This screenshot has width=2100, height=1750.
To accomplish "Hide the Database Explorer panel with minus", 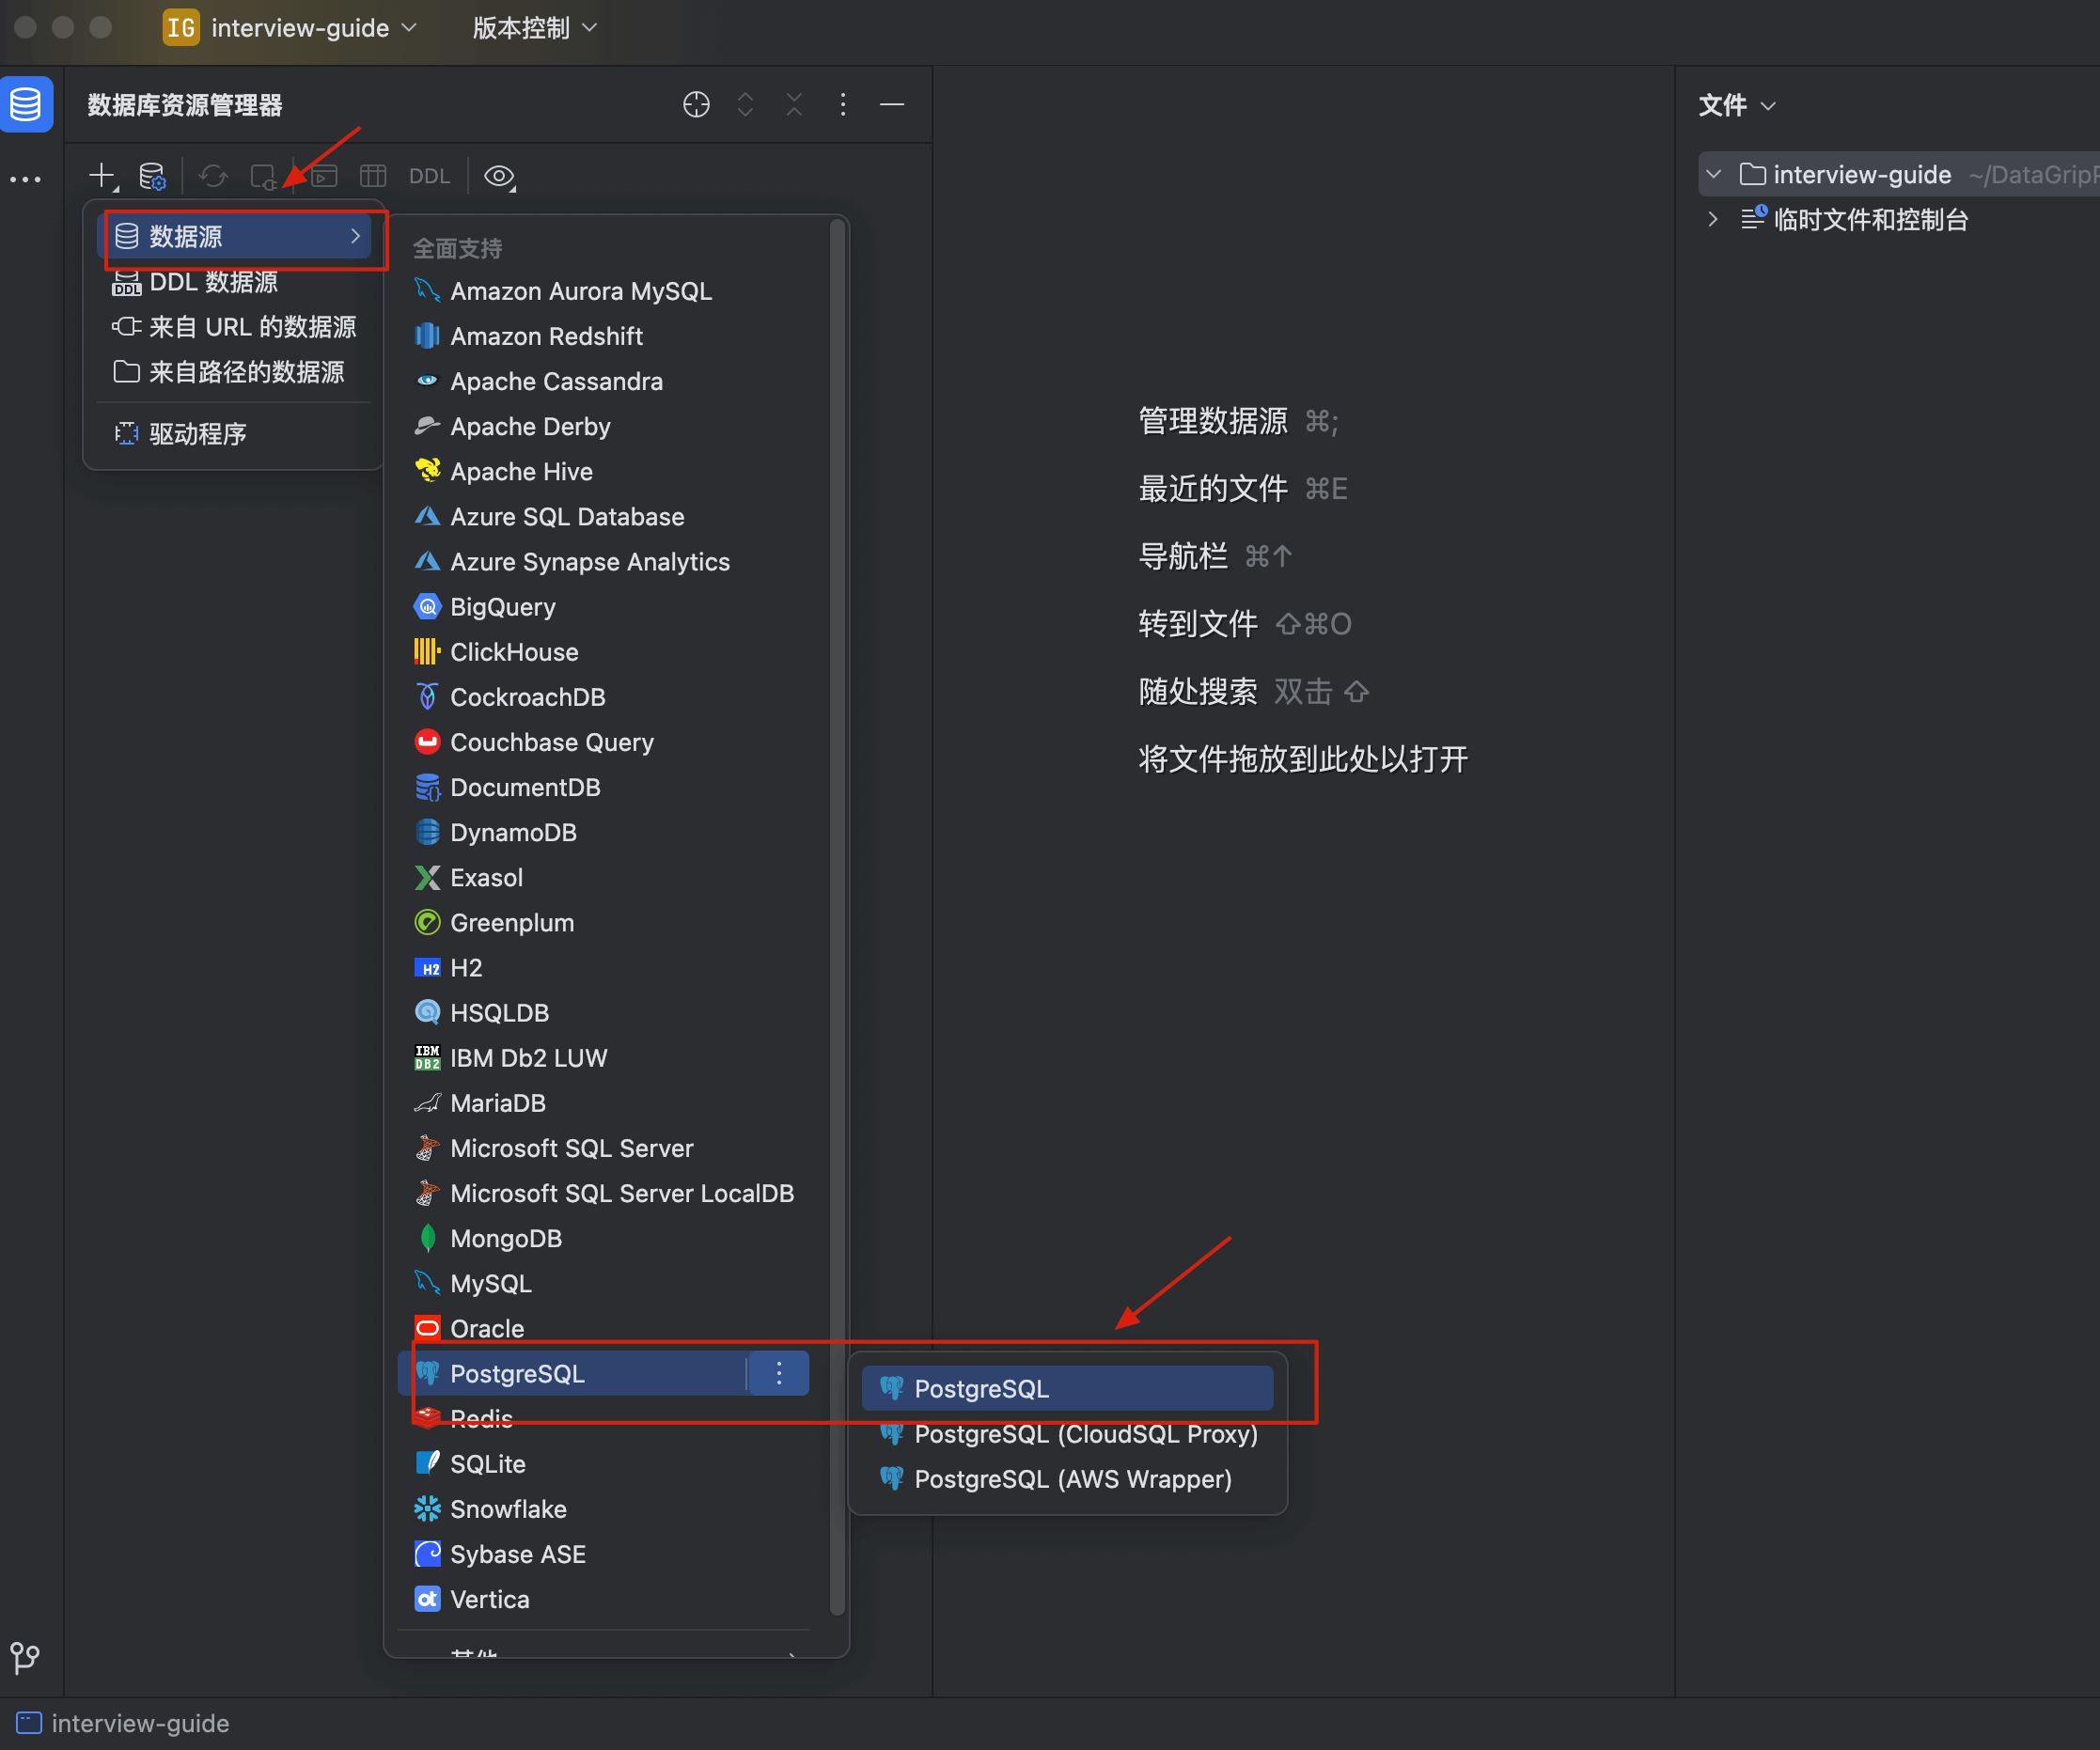I will (x=892, y=104).
